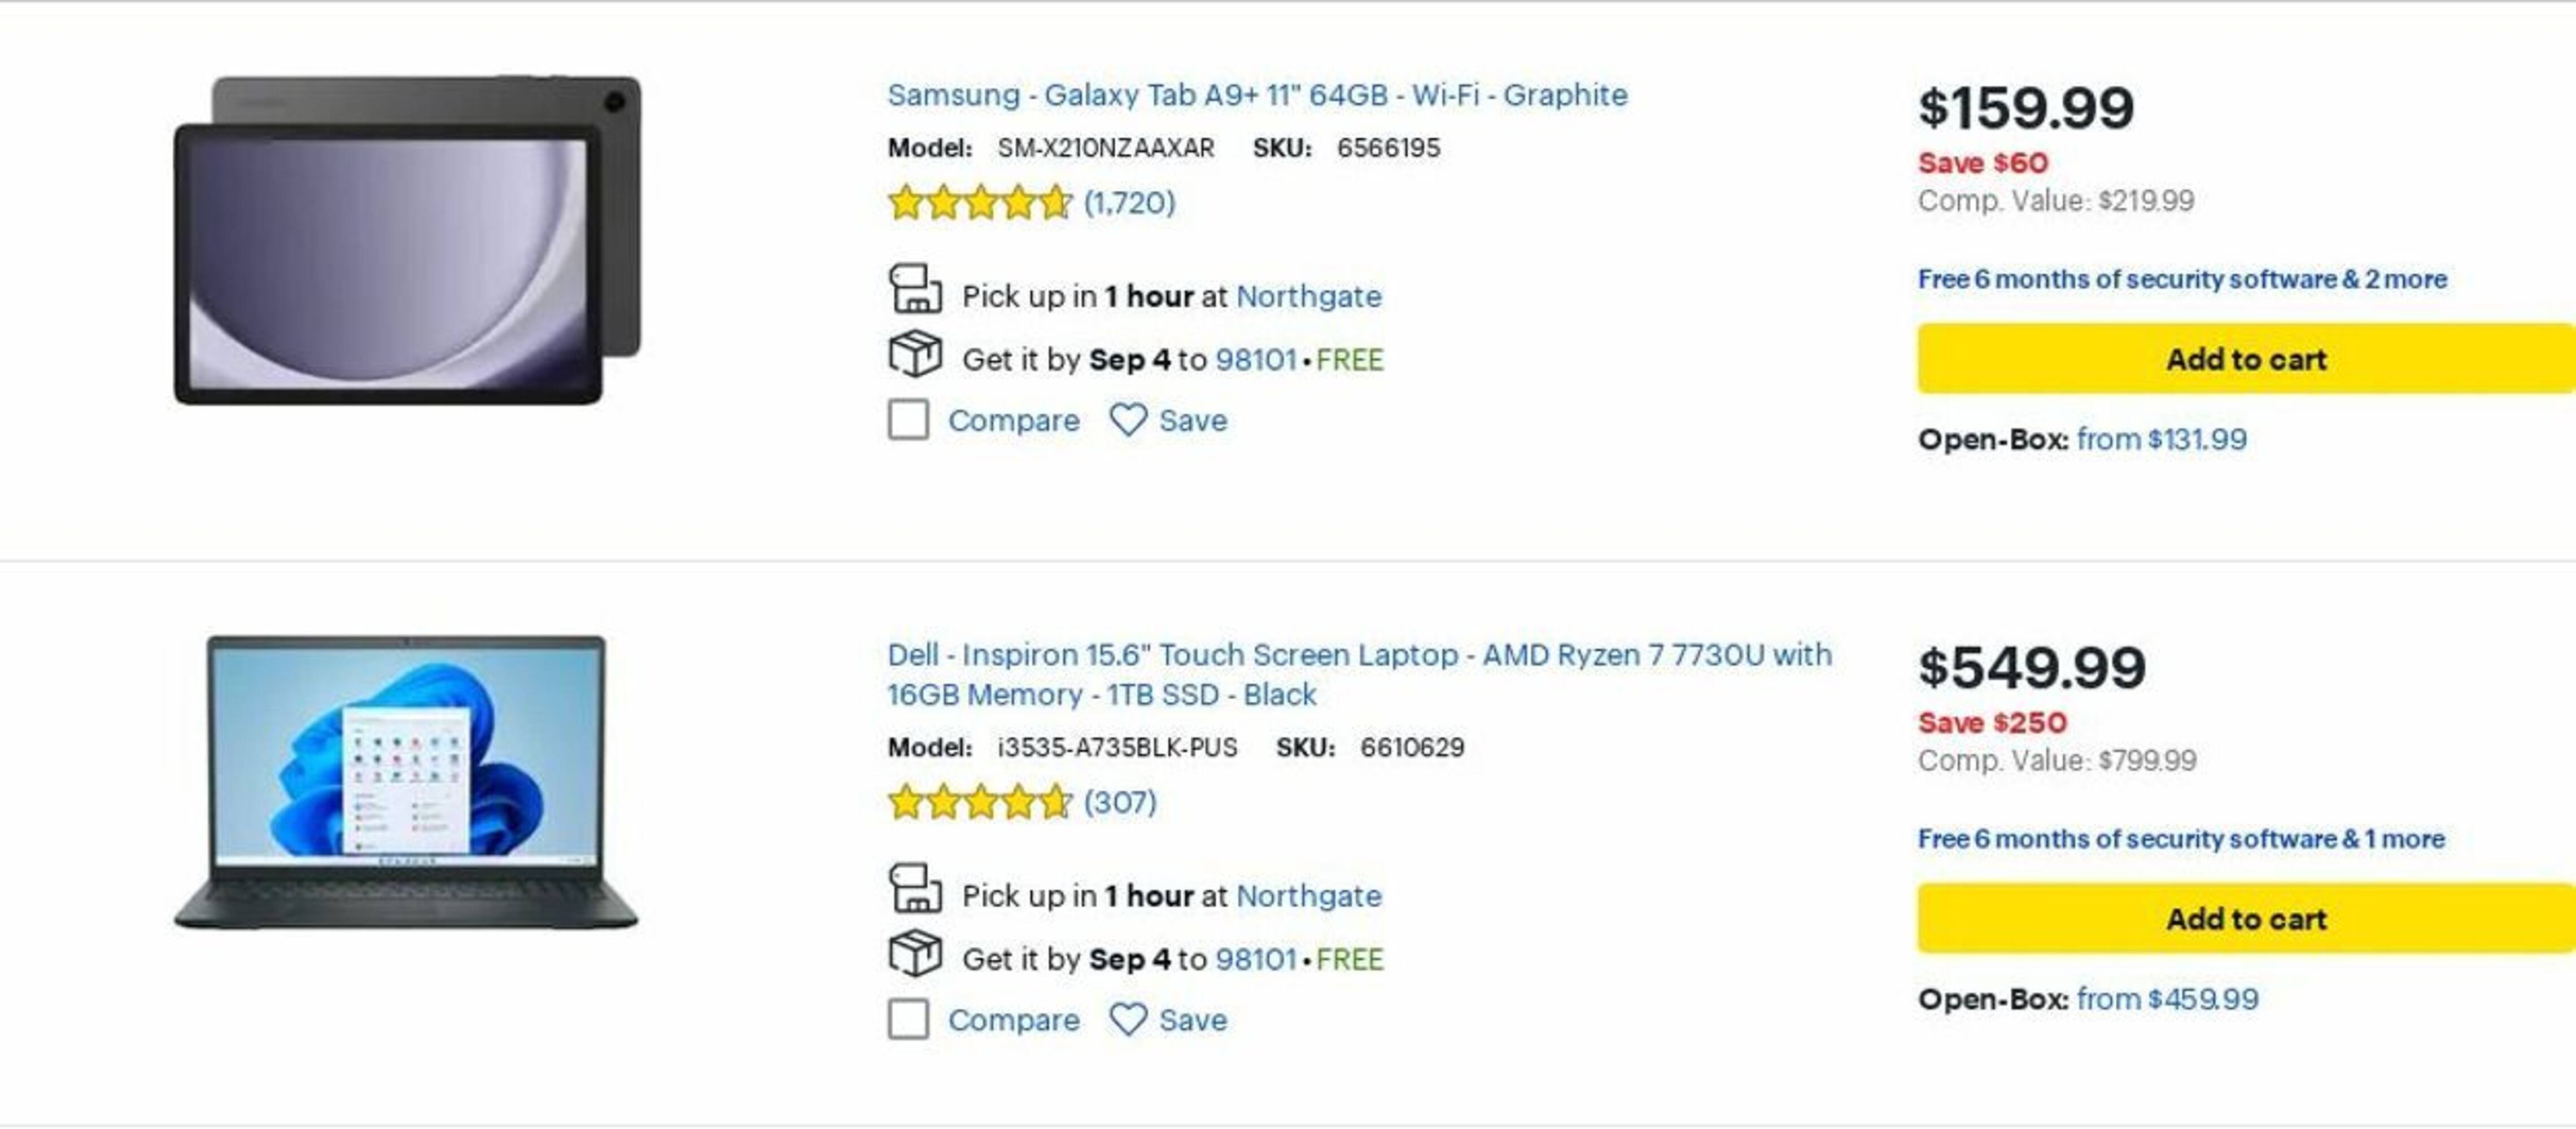
Task: Click heart Save icon for Samsung tablet
Action: pyautogui.click(x=1128, y=420)
